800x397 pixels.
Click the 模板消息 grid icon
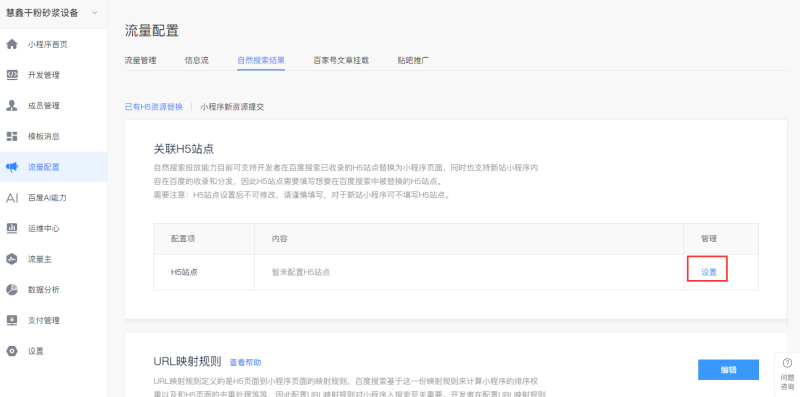tap(12, 136)
